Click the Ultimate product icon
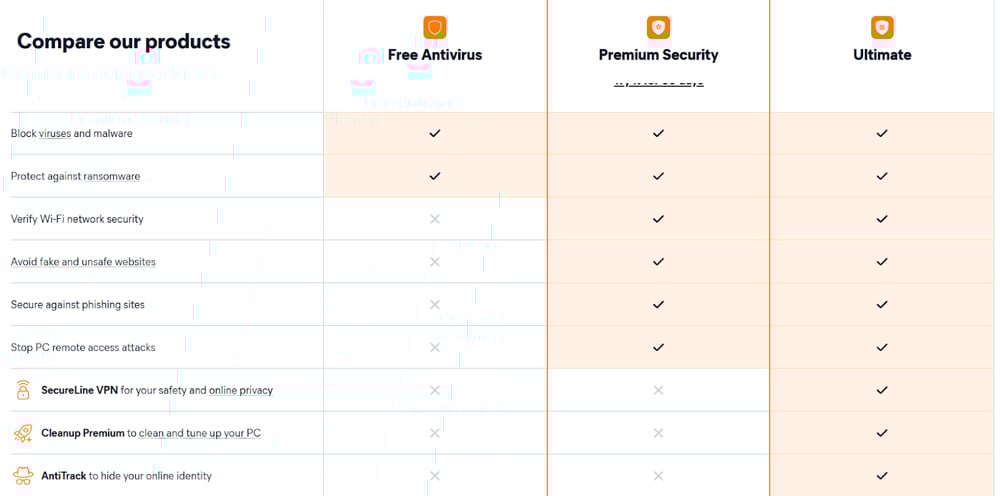Image resolution: width=1000 pixels, height=496 pixels. pos(882,27)
